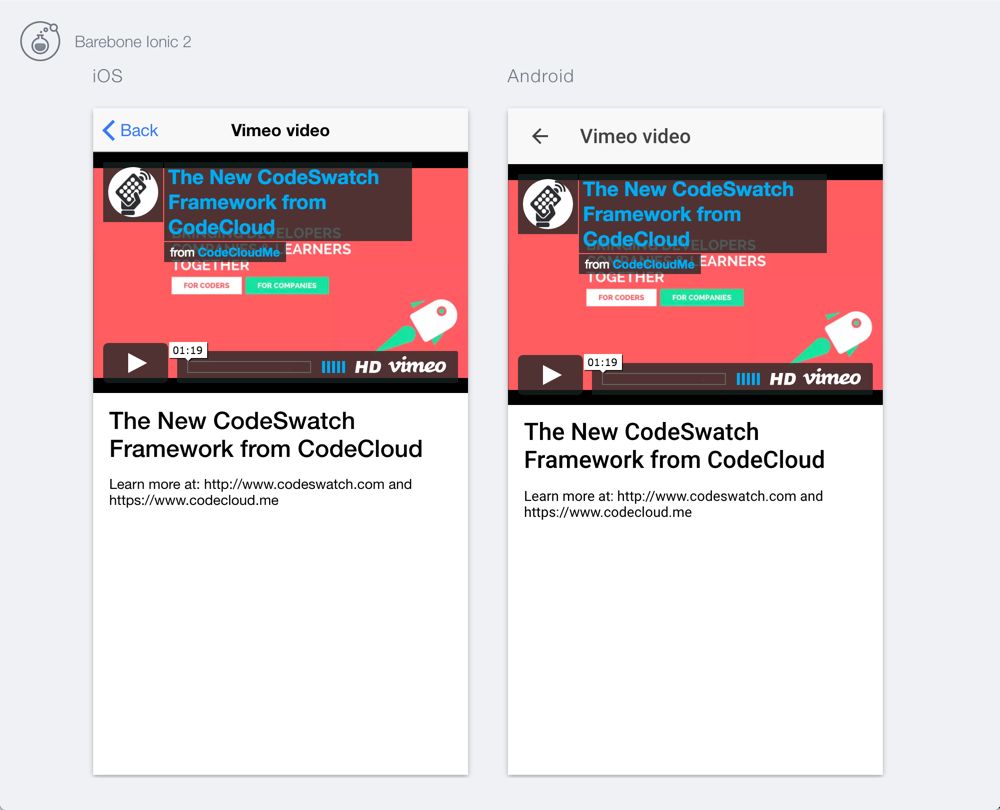
Task: Adjust volume bars in iOS player
Action: 334,367
